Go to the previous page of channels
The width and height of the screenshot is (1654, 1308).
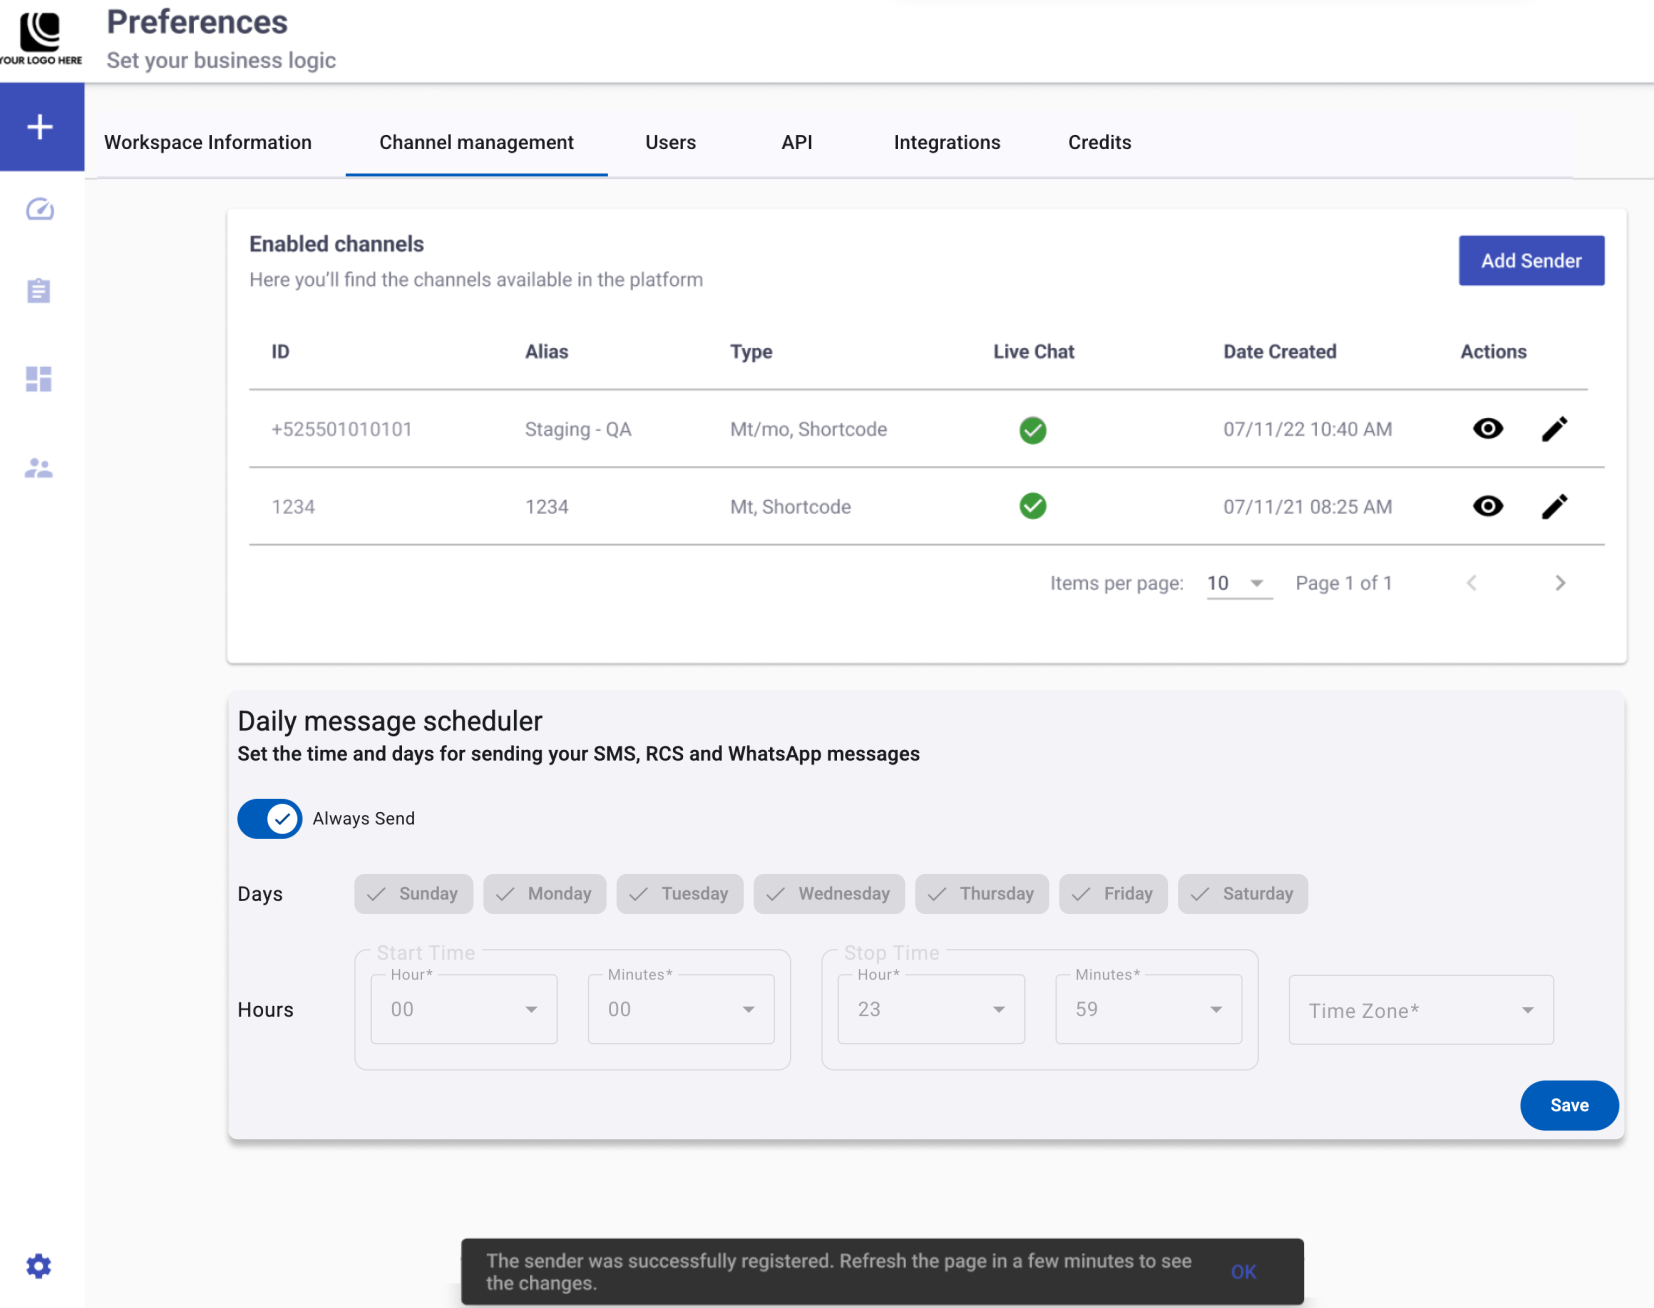1472,583
